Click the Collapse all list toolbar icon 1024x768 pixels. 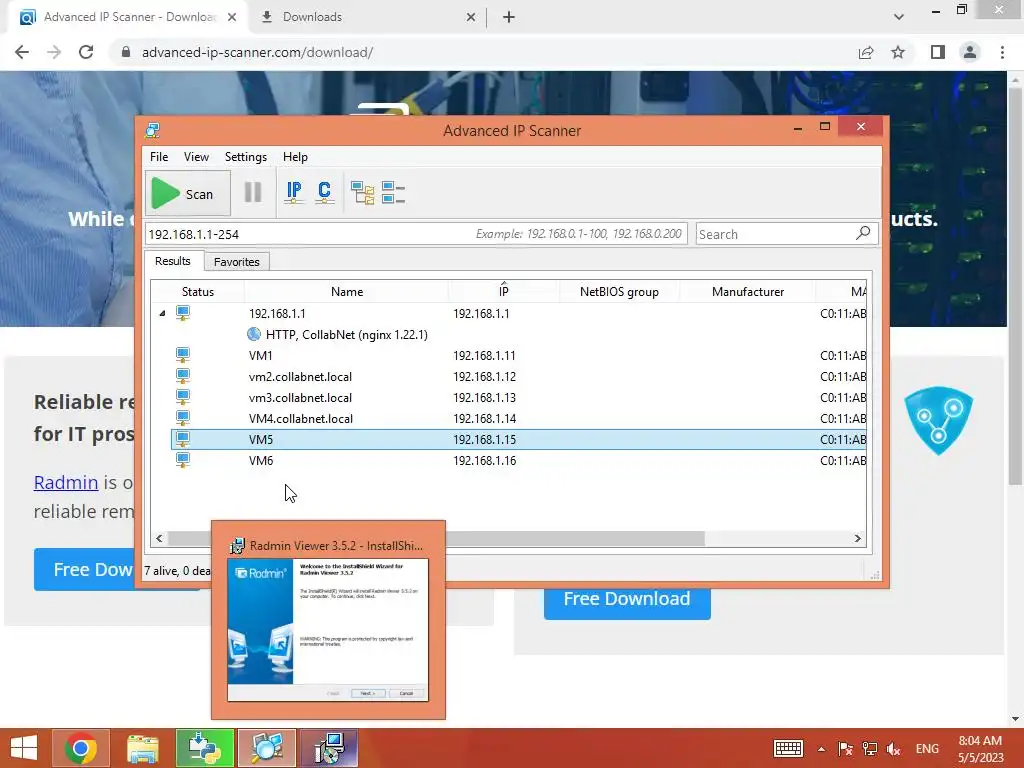[393, 193]
